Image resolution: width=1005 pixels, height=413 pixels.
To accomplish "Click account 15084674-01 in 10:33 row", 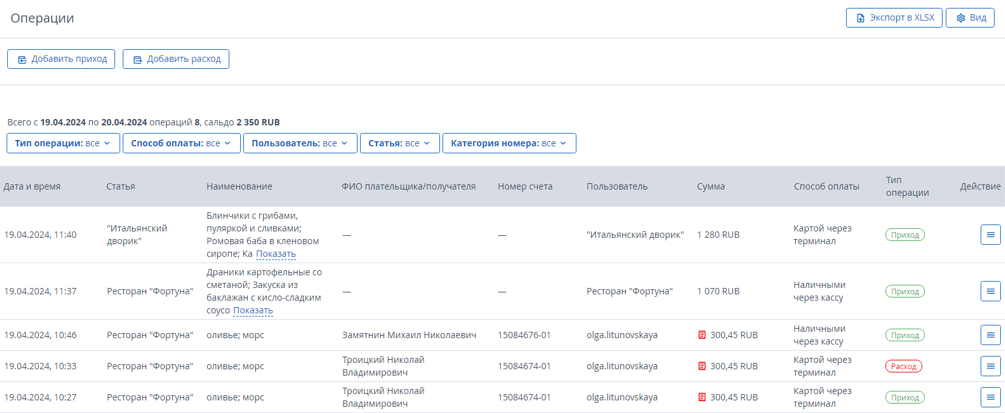I will click(x=525, y=366).
